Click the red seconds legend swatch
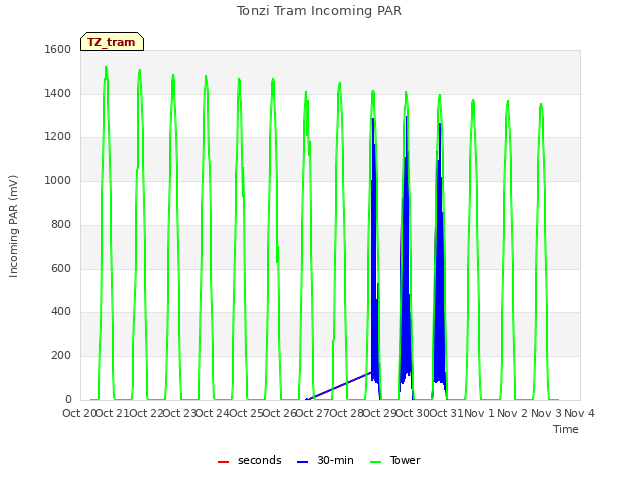 pos(223,462)
